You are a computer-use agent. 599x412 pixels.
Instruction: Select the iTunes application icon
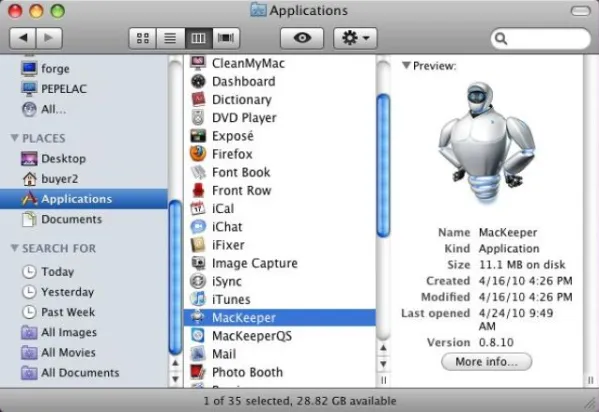pyautogui.click(x=198, y=299)
